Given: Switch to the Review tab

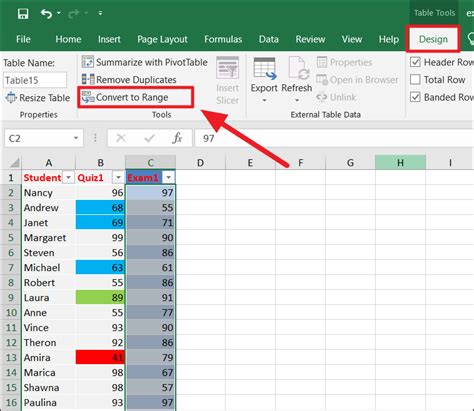Looking at the screenshot, I should [310, 39].
